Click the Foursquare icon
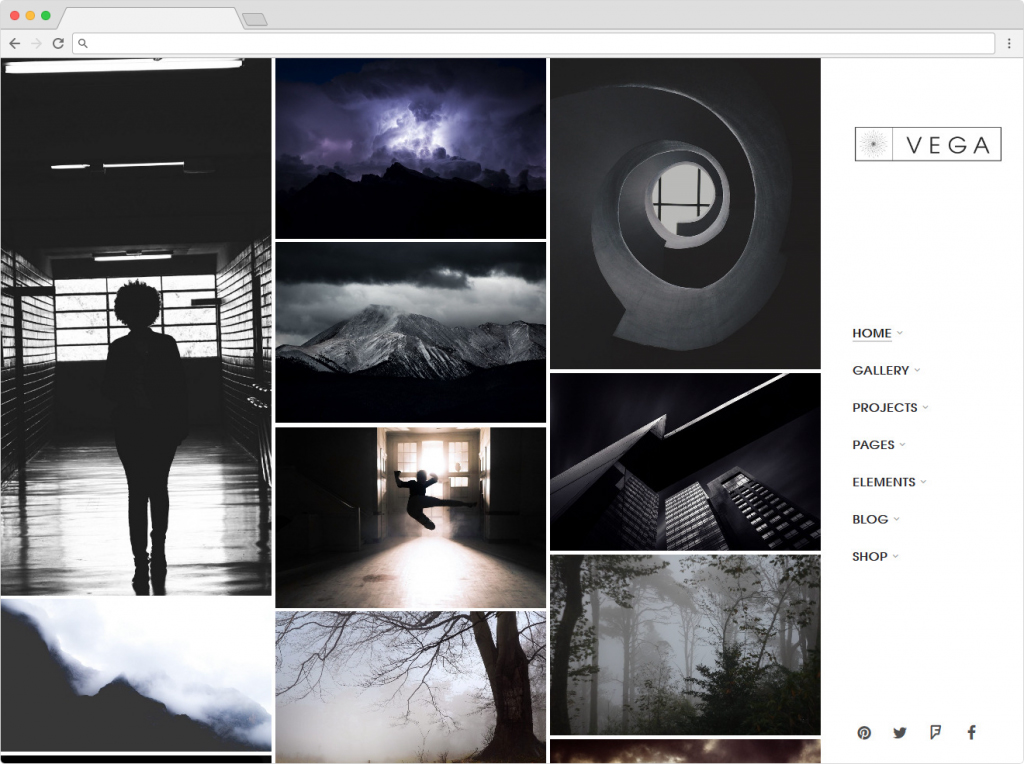Viewport: 1024px width, 764px height. [x=935, y=732]
